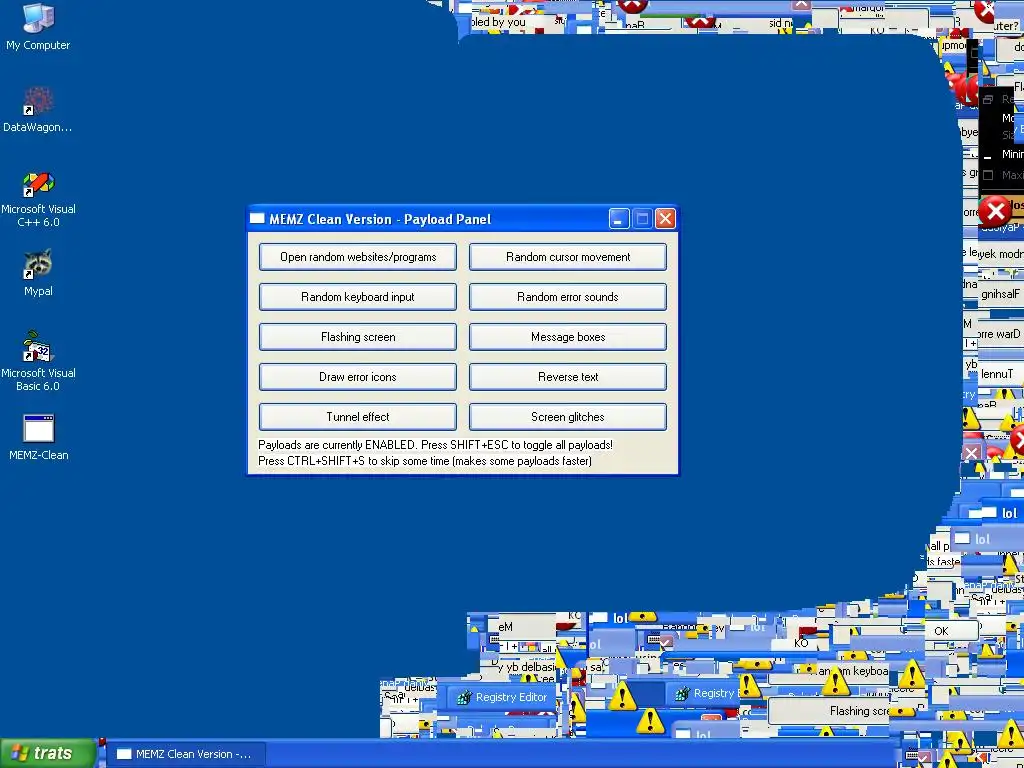Close the MEMZ Payload Panel window

tap(665, 219)
